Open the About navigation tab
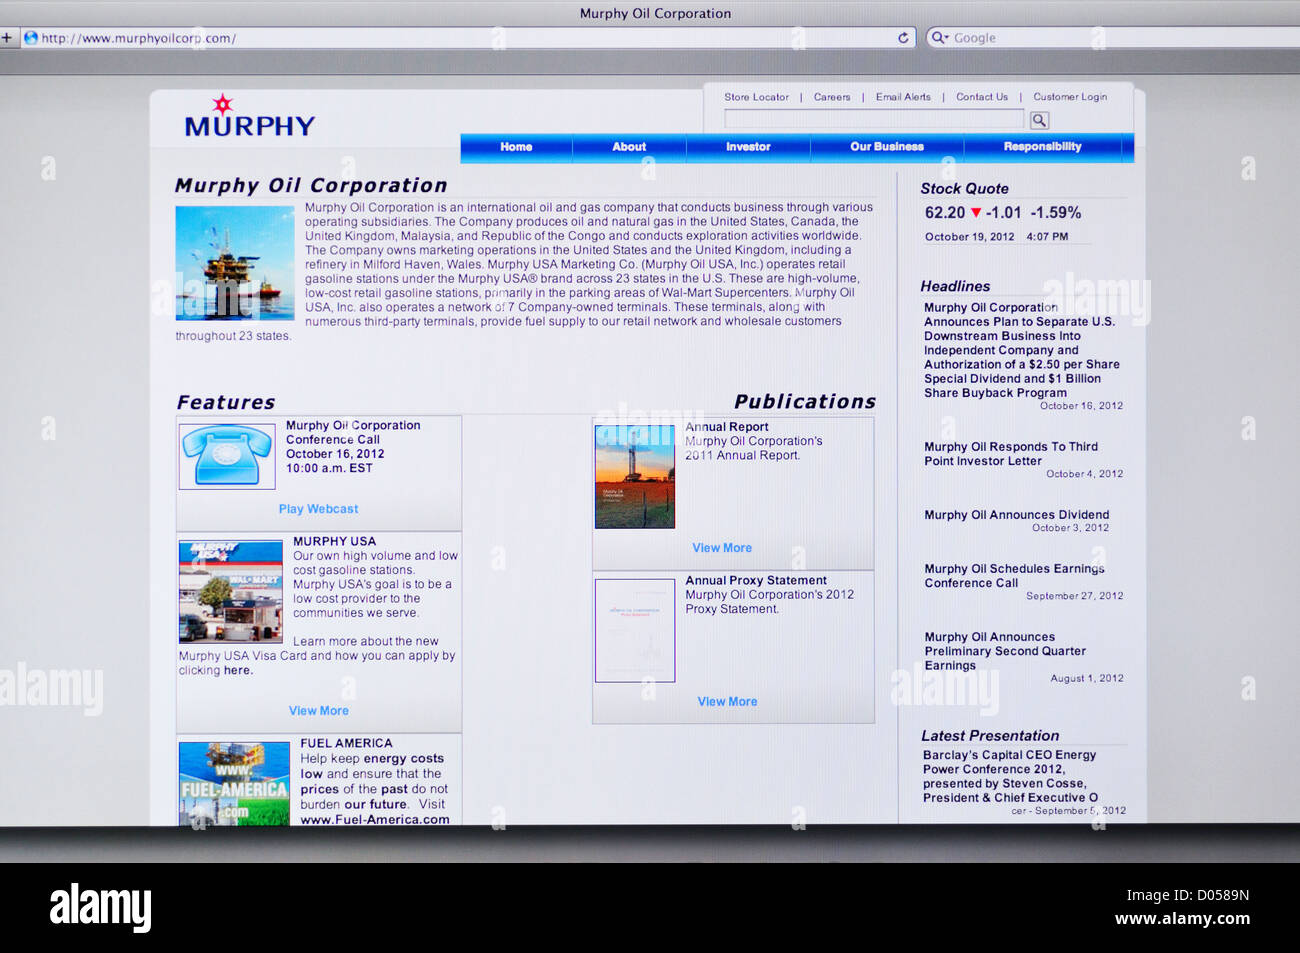 point(629,147)
